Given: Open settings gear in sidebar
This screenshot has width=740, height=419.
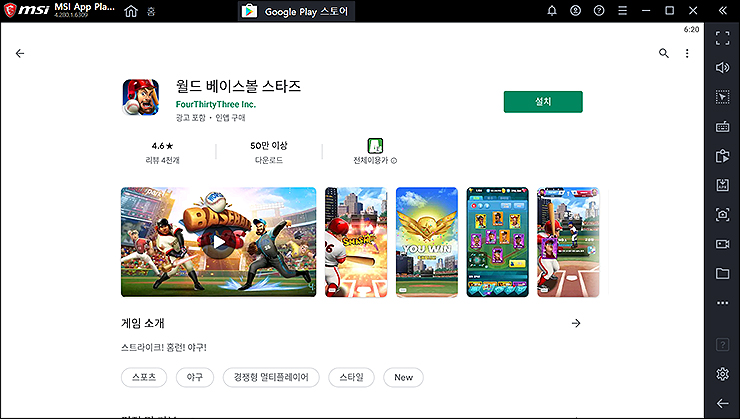Looking at the screenshot, I should click(722, 374).
